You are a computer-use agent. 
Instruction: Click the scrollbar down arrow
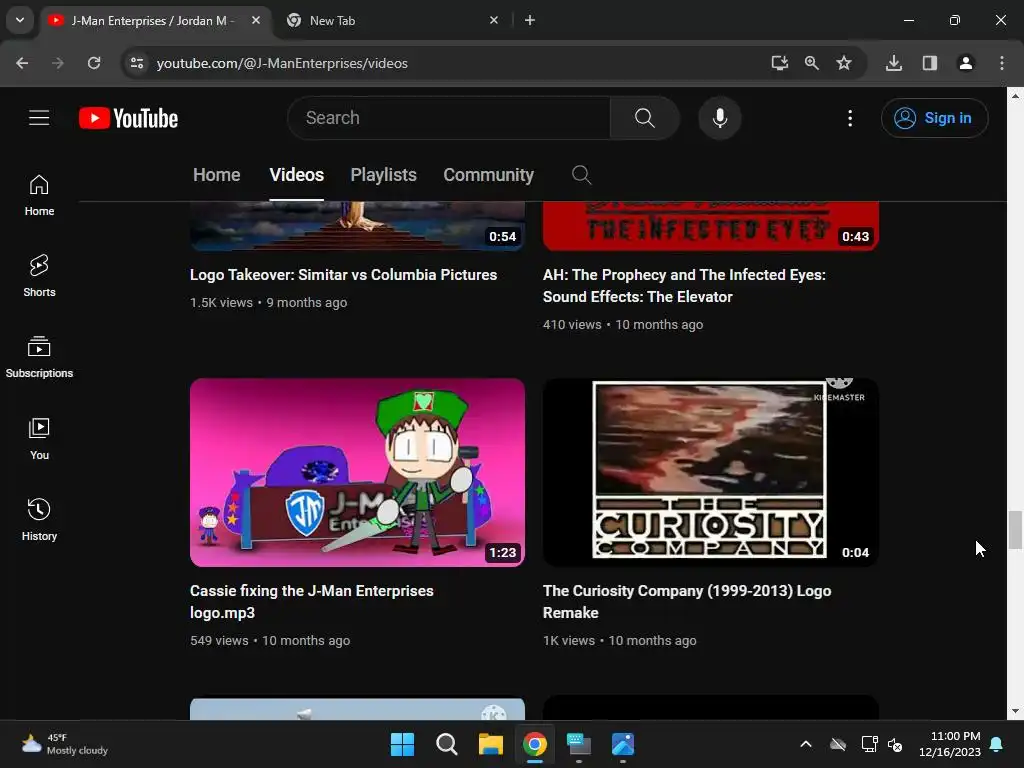click(1015, 711)
